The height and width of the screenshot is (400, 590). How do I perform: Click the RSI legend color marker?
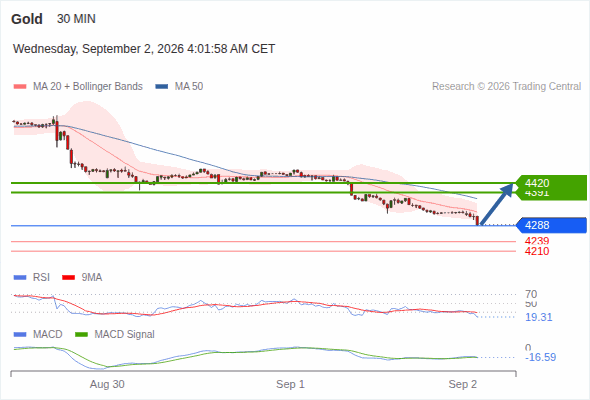(20, 278)
